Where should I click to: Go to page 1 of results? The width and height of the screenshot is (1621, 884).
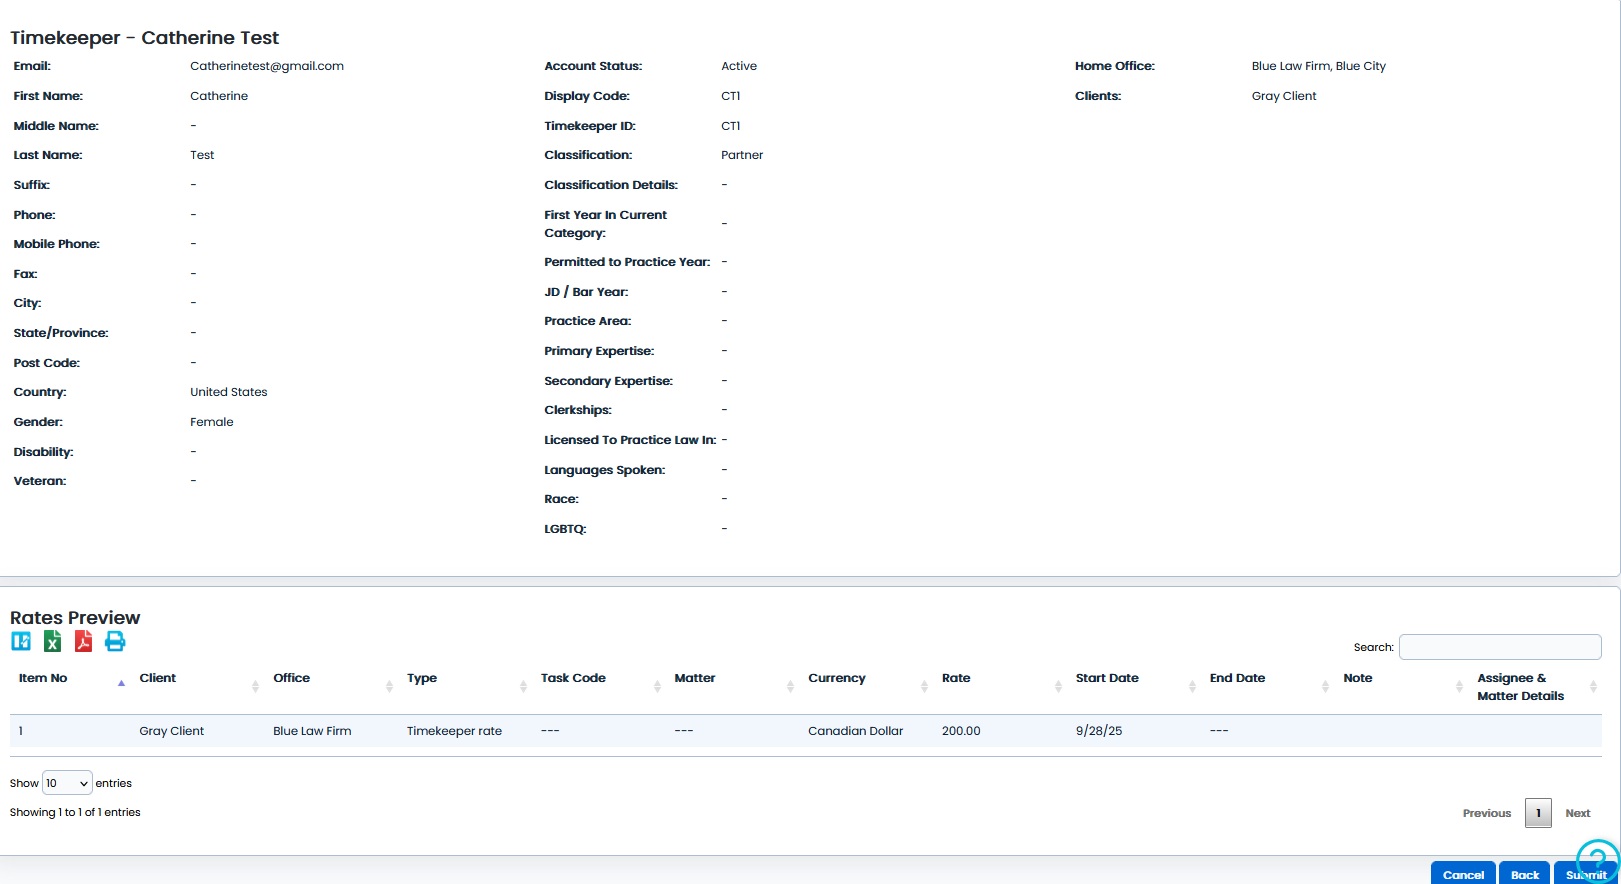tap(1537, 813)
